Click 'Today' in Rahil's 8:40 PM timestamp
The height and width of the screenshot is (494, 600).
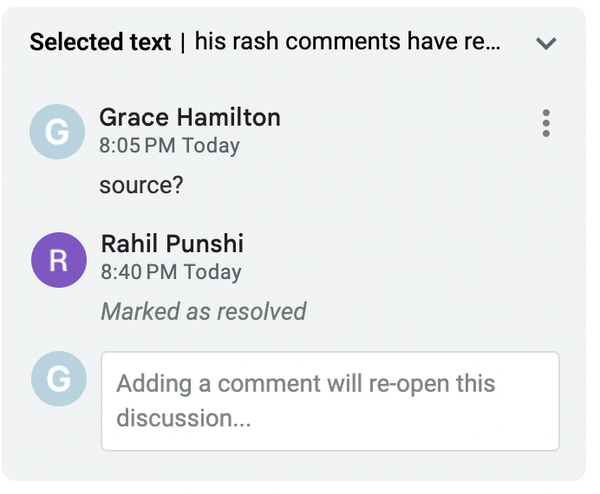(x=213, y=272)
